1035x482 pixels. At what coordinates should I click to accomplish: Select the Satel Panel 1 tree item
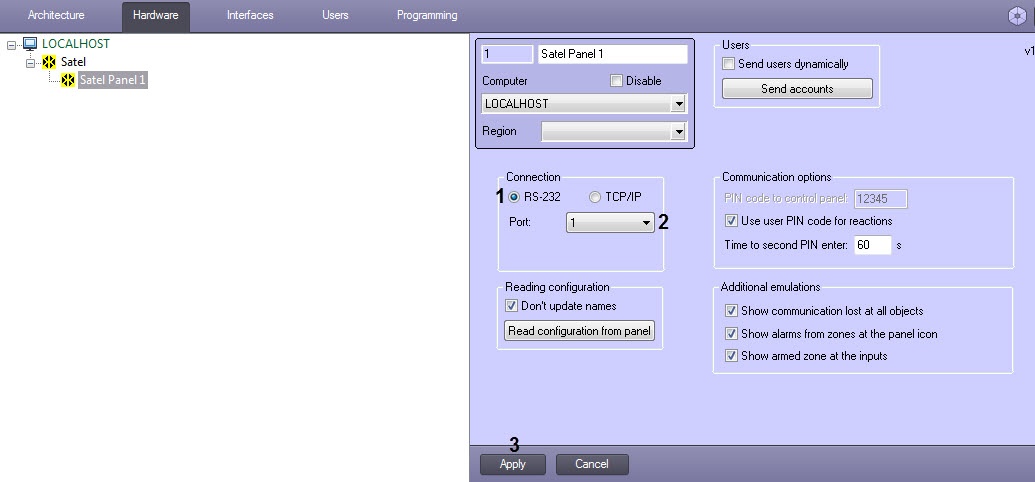click(x=112, y=81)
